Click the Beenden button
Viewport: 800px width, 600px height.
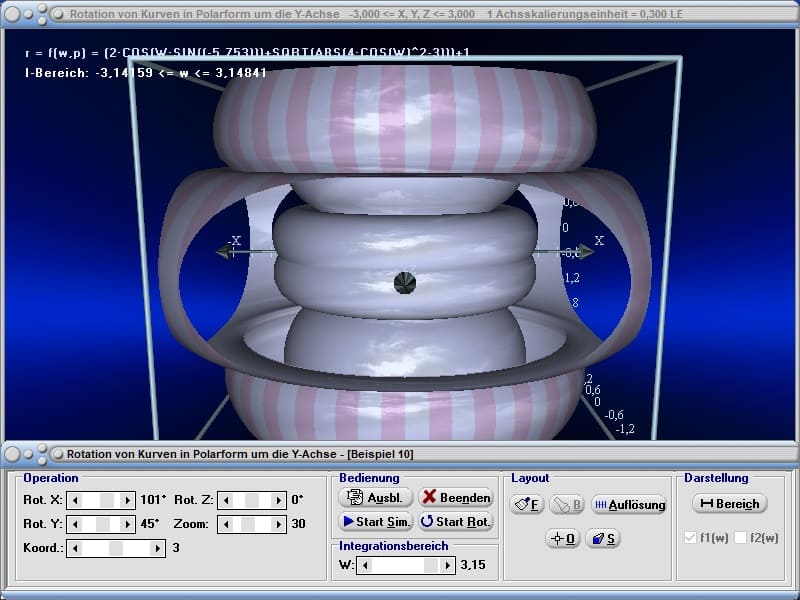click(456, 497)
